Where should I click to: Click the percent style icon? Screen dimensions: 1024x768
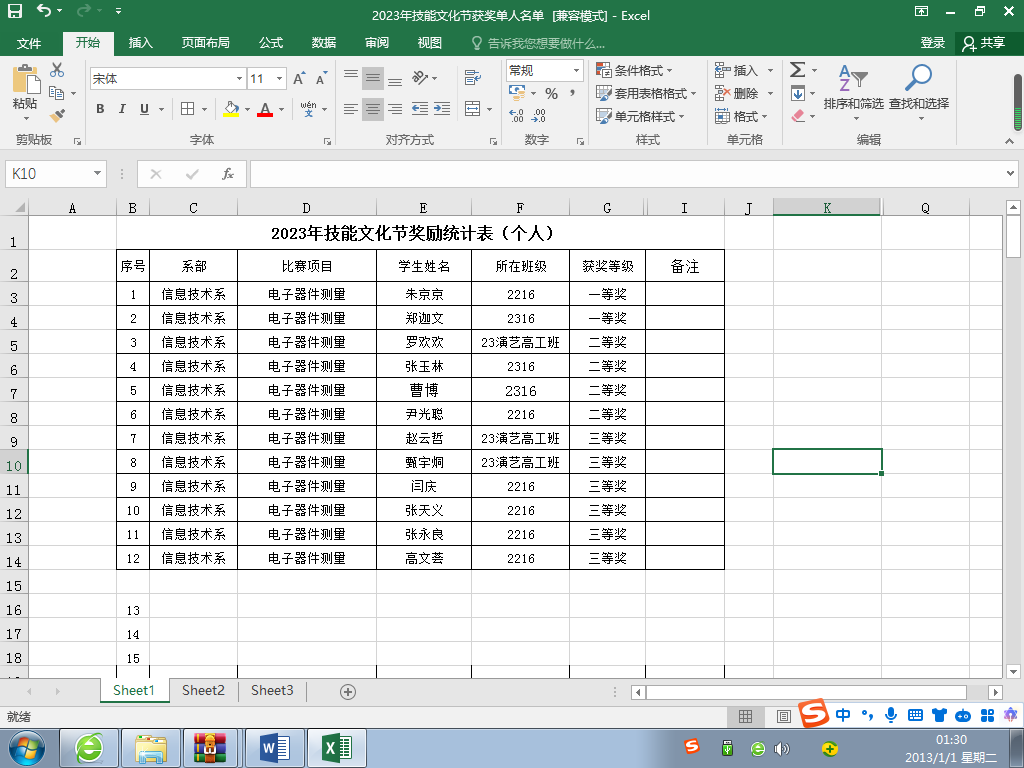[551, 93]
